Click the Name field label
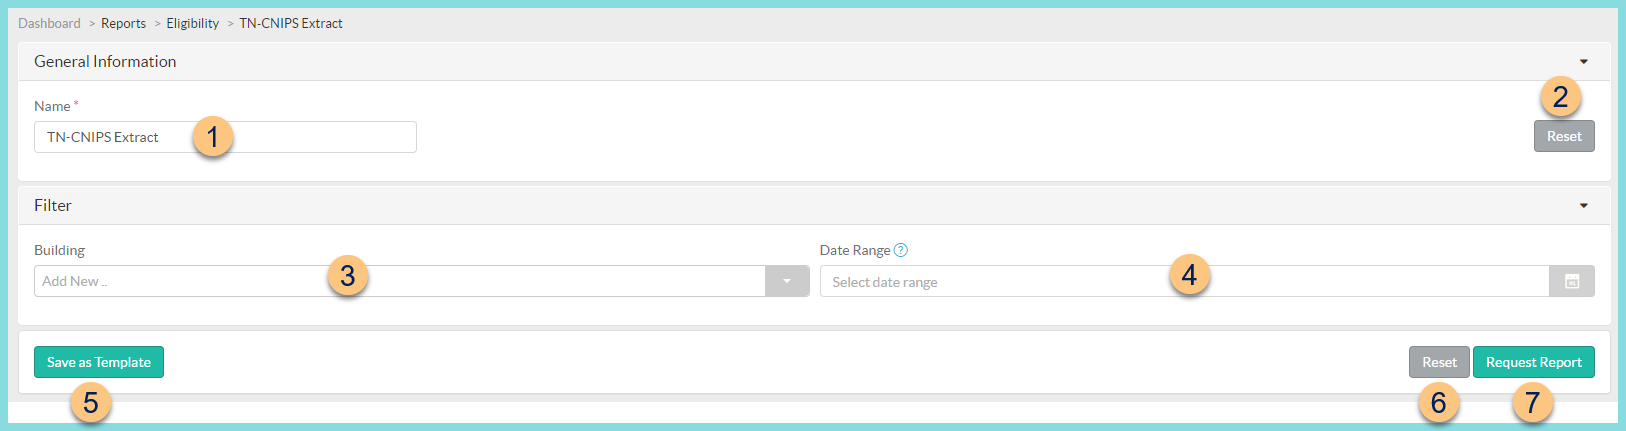The height and width of the screenshot is (431, 1626). 52,106
